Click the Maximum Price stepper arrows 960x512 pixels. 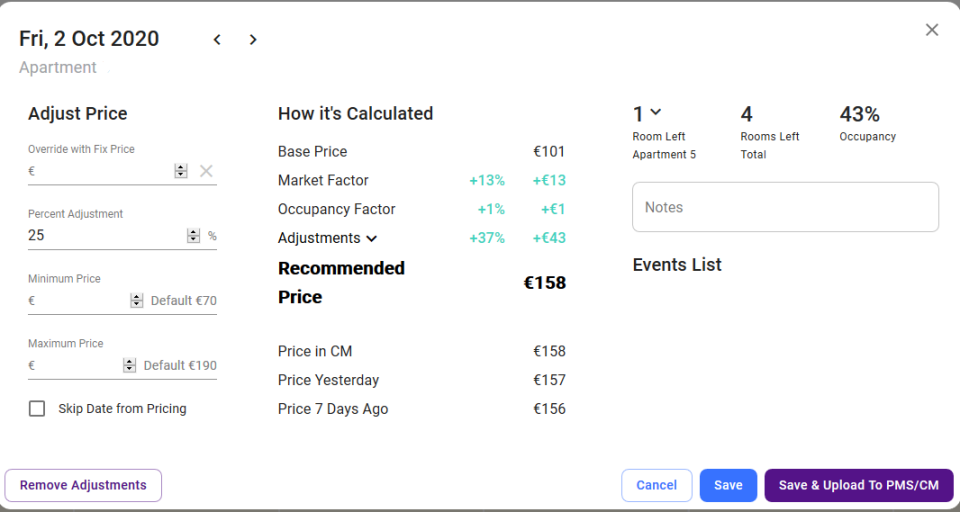[129, 366]
